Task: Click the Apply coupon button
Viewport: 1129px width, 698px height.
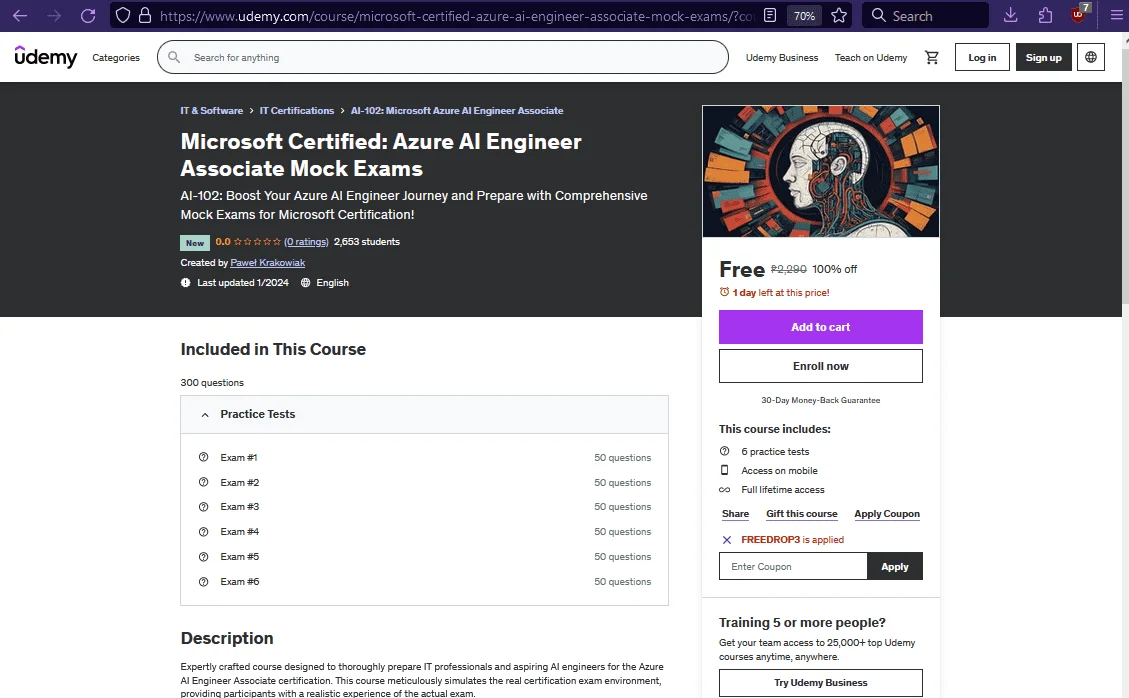Action: [x=894, y=566]
